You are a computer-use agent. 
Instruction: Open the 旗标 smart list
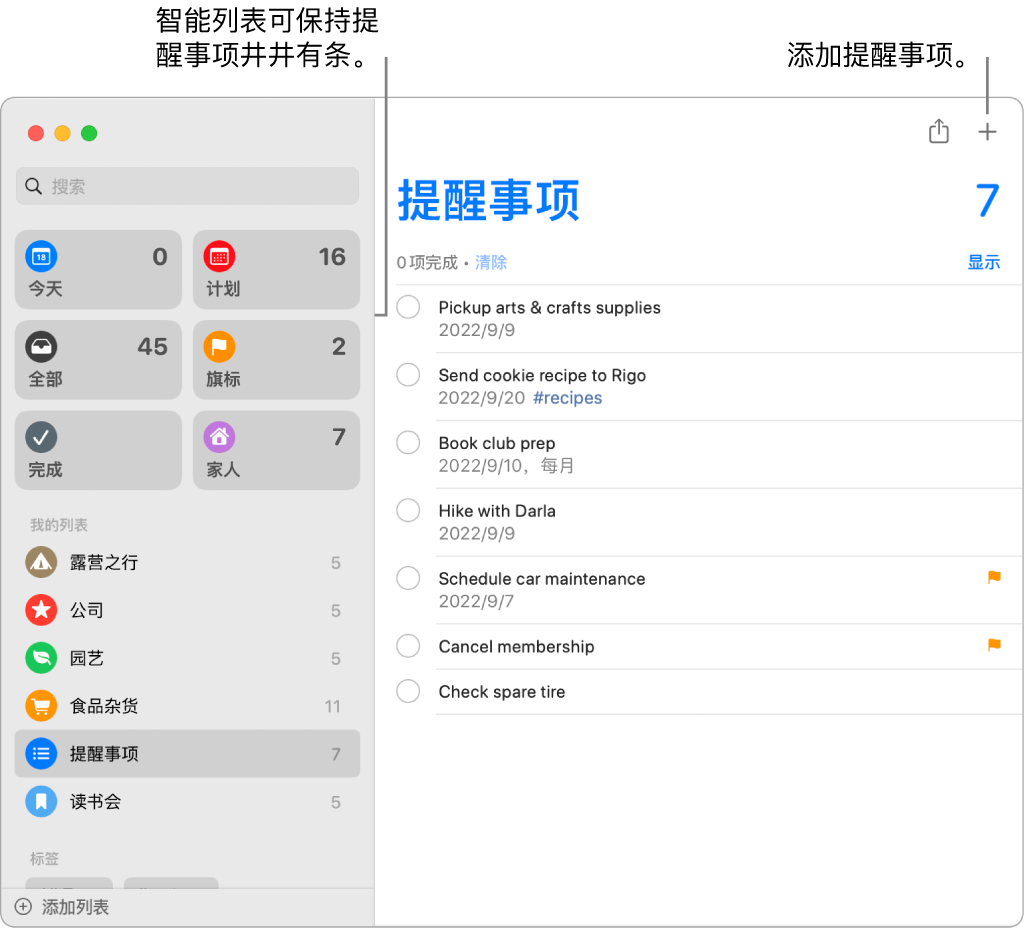pyautogui.click(x=276, y=360)
